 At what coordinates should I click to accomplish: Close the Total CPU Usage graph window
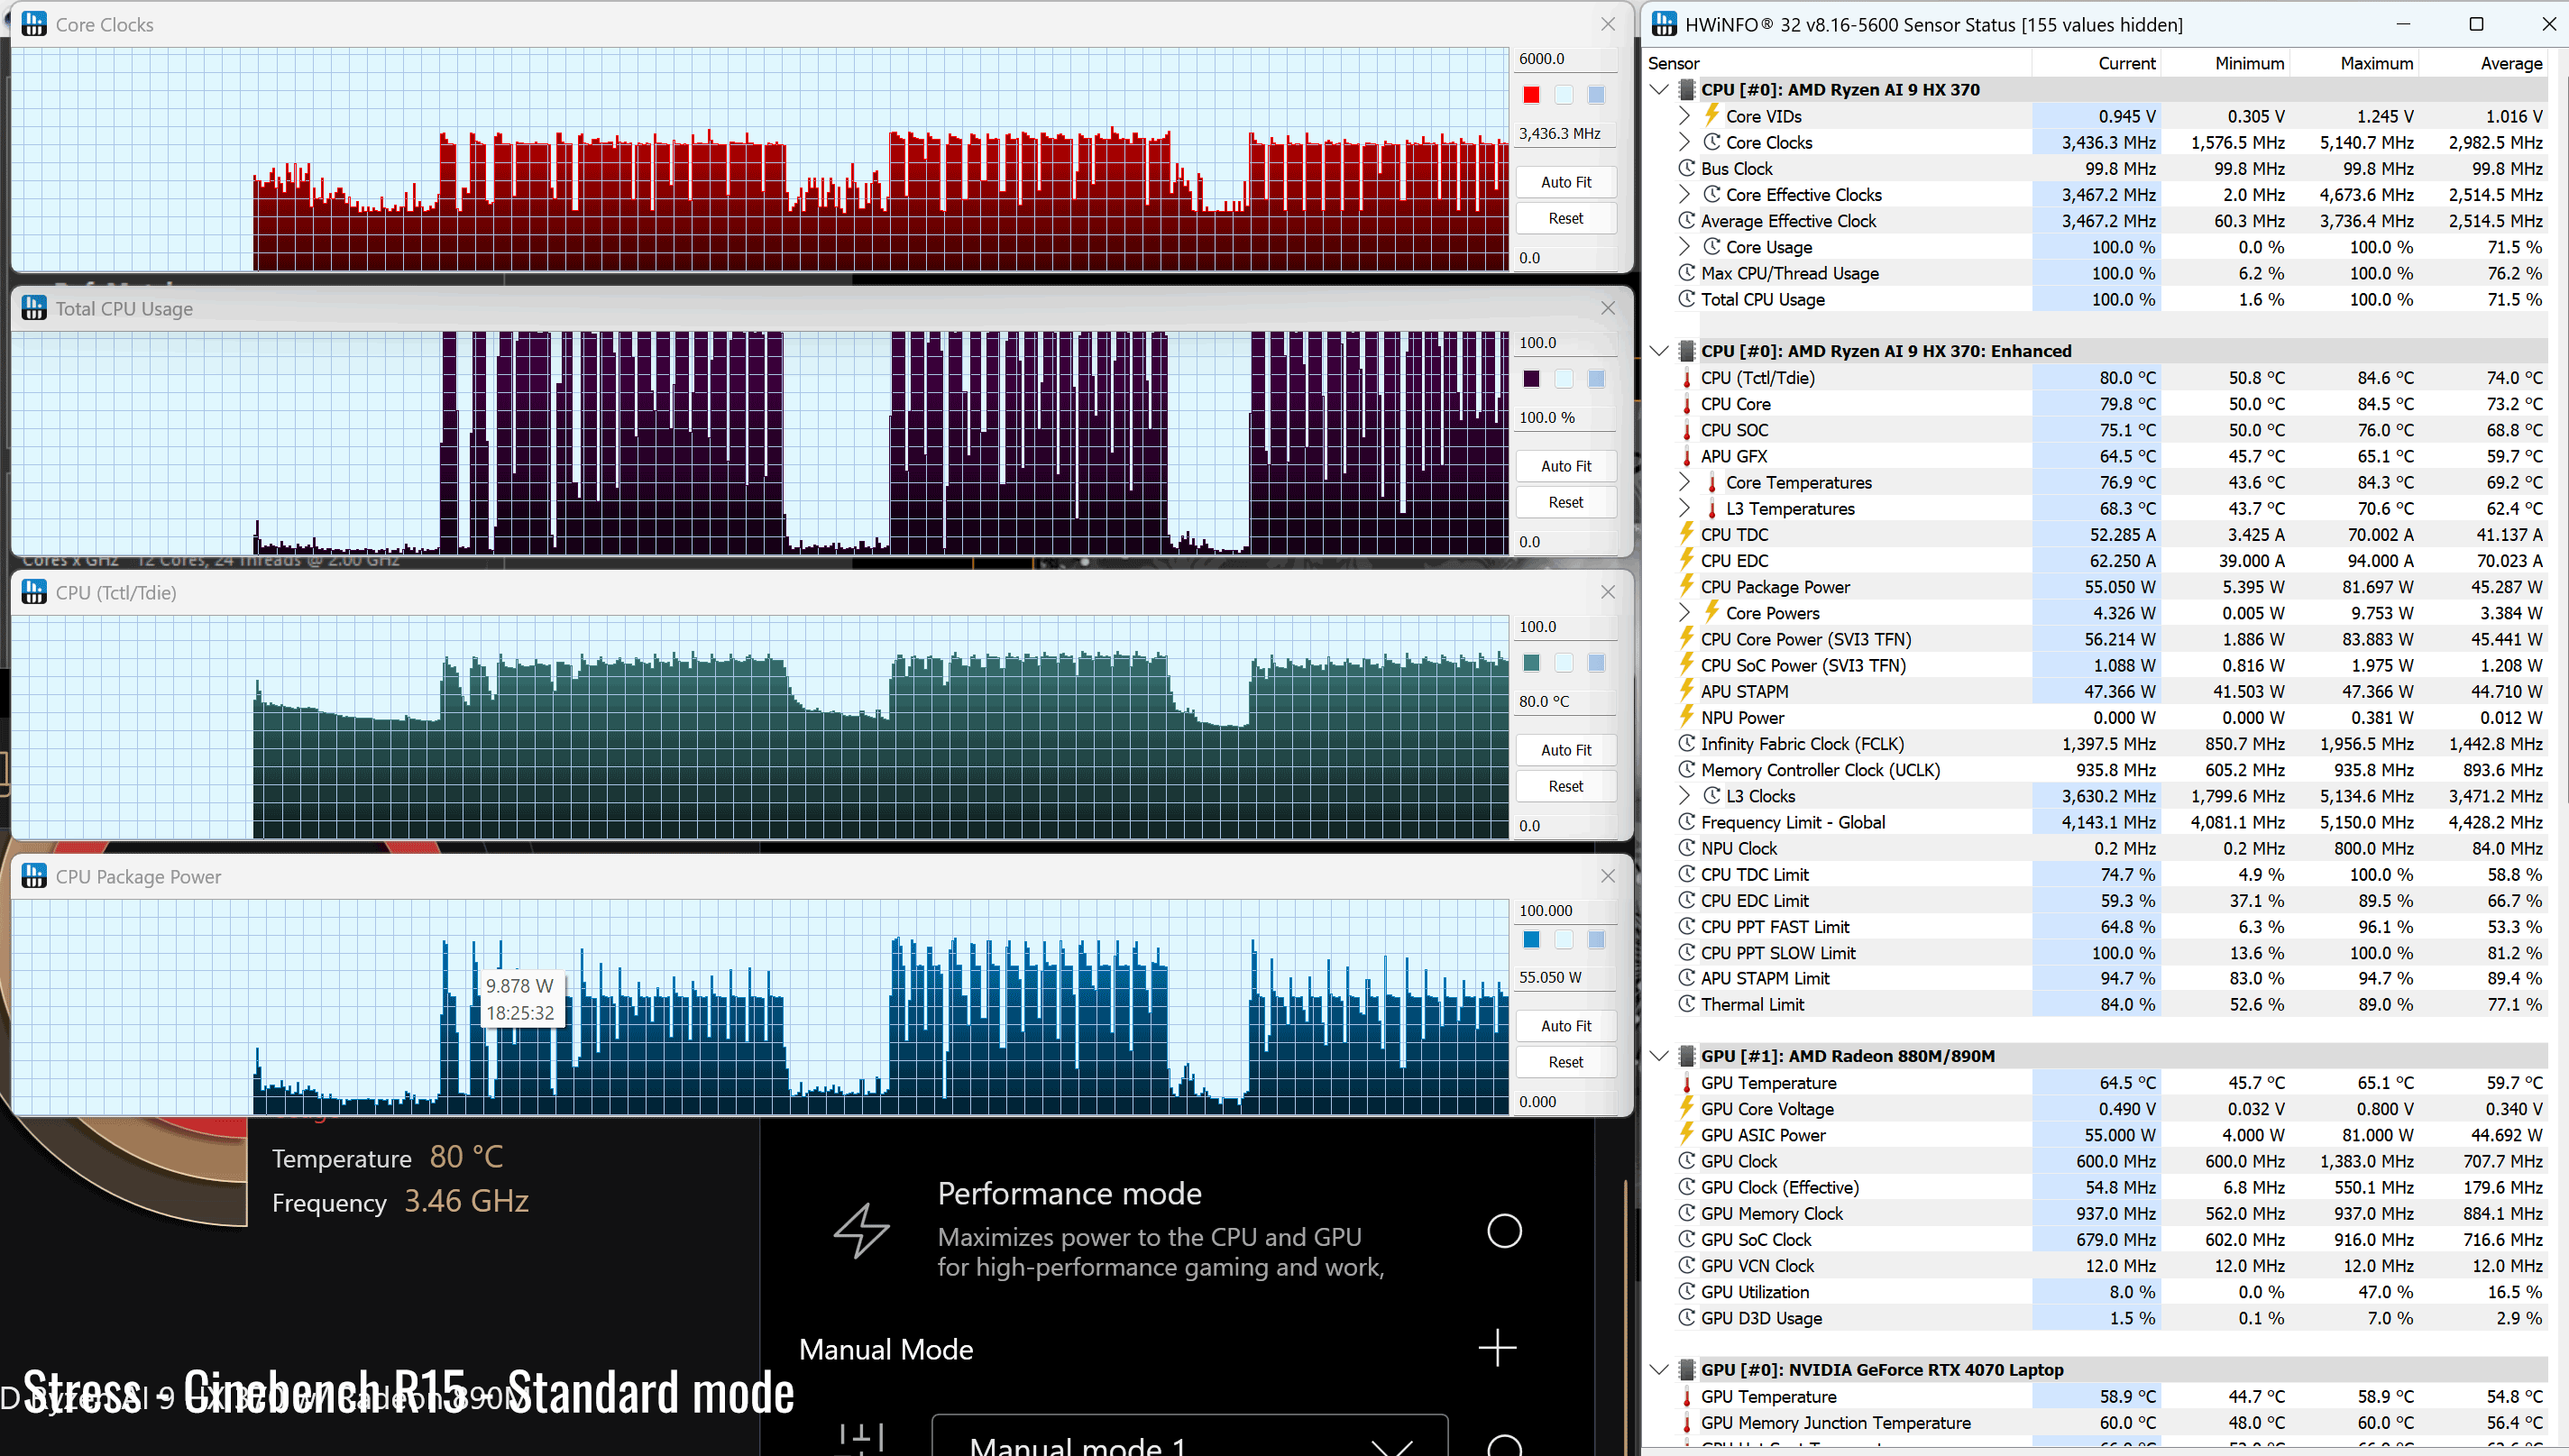(1608, 308)
